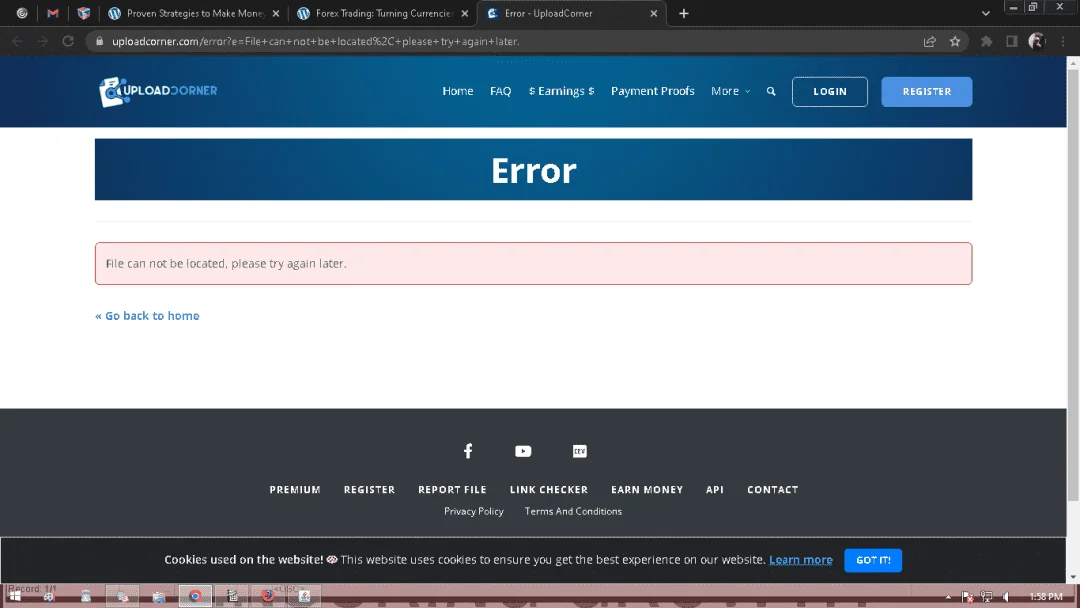Image resolution: width=1080 pixels, height=608 pixels.
Task: Close the Proven Strategies tab
Action: tap(276, 13)
